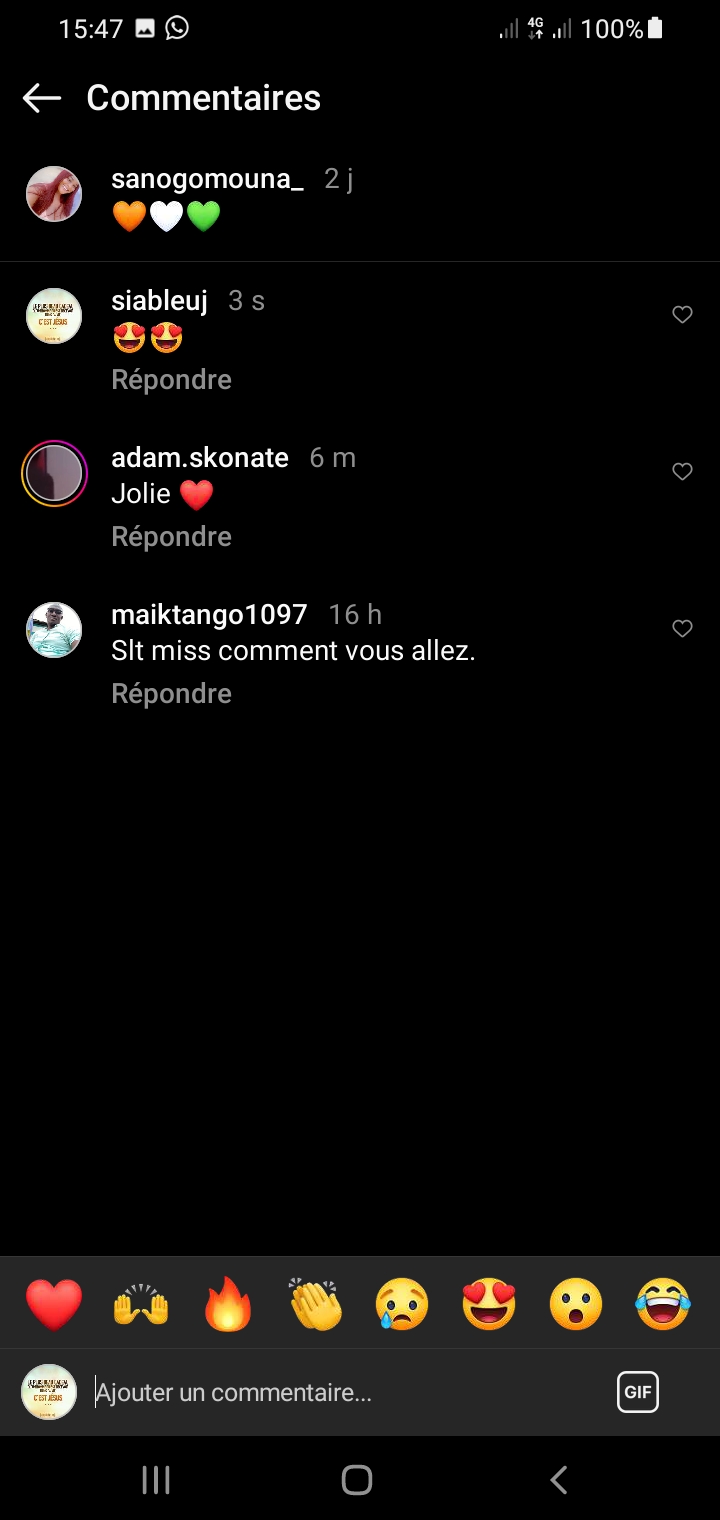Tap Répondre under maiktango1097's comment
The width and height of the screenshot is (720, 1520).
[172, 694]
